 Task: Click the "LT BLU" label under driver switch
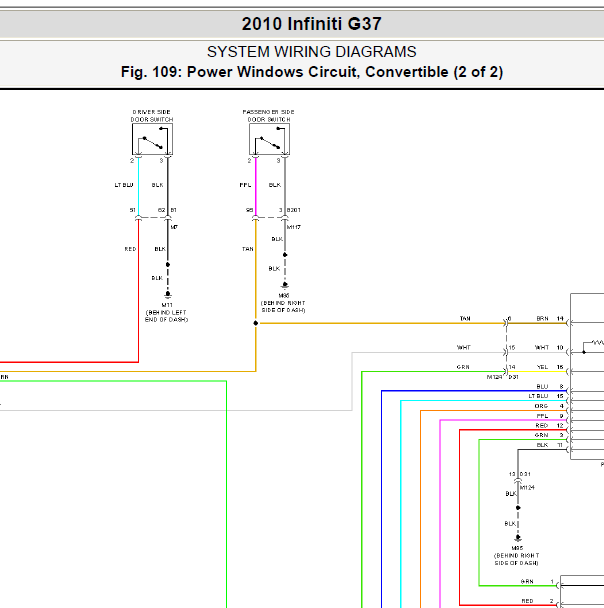point(124,185)
